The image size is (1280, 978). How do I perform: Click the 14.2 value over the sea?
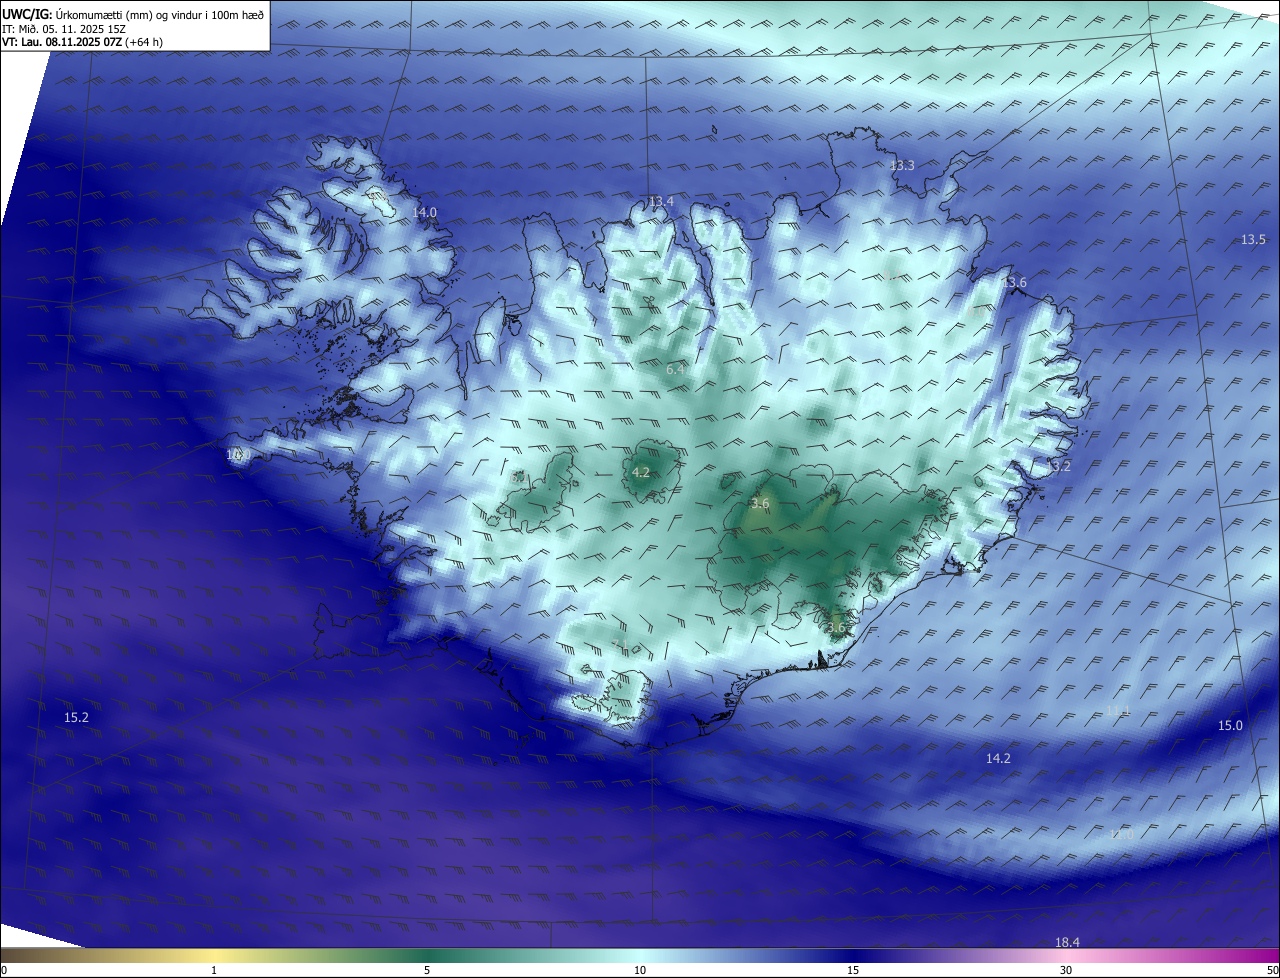[x=998, y=759]
